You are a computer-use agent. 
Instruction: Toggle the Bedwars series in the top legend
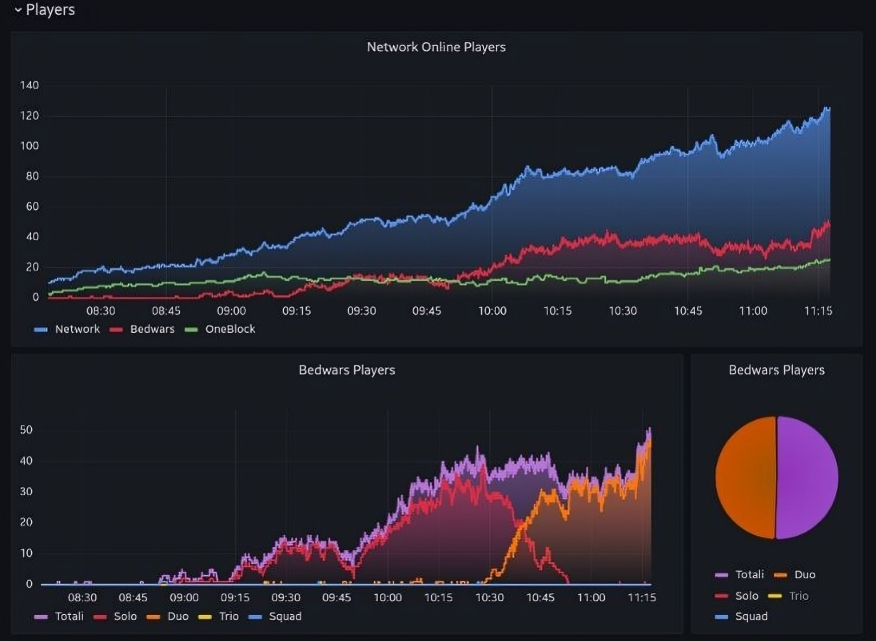tap(152, 329)
